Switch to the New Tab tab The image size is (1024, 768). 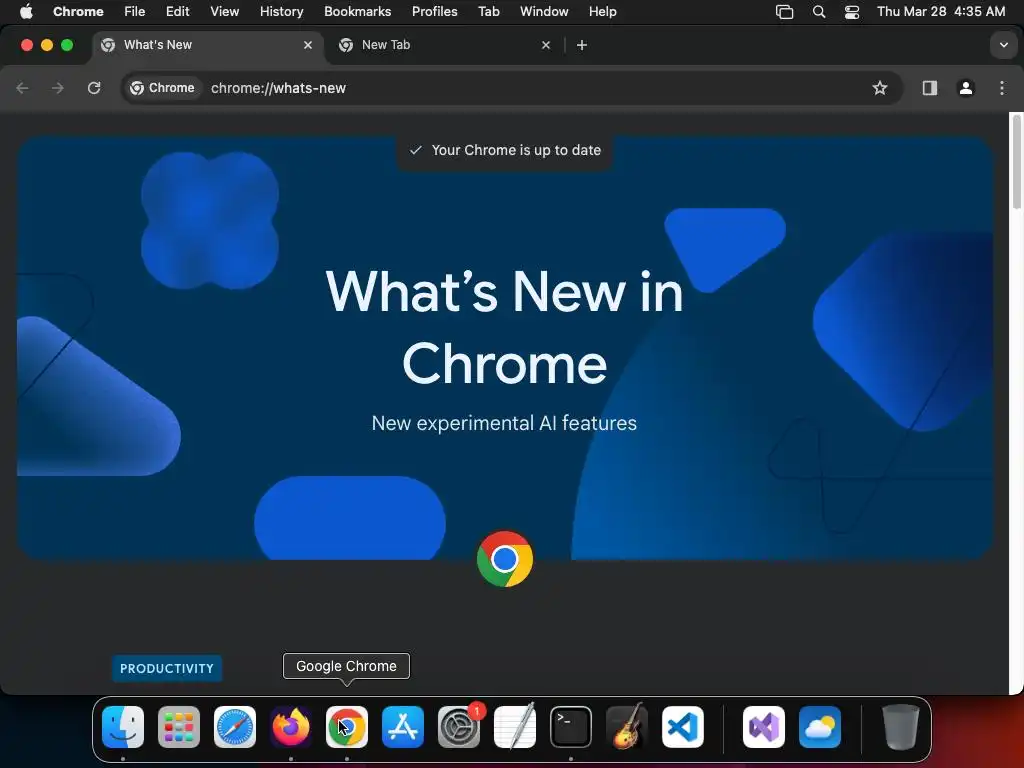point(446,45)
